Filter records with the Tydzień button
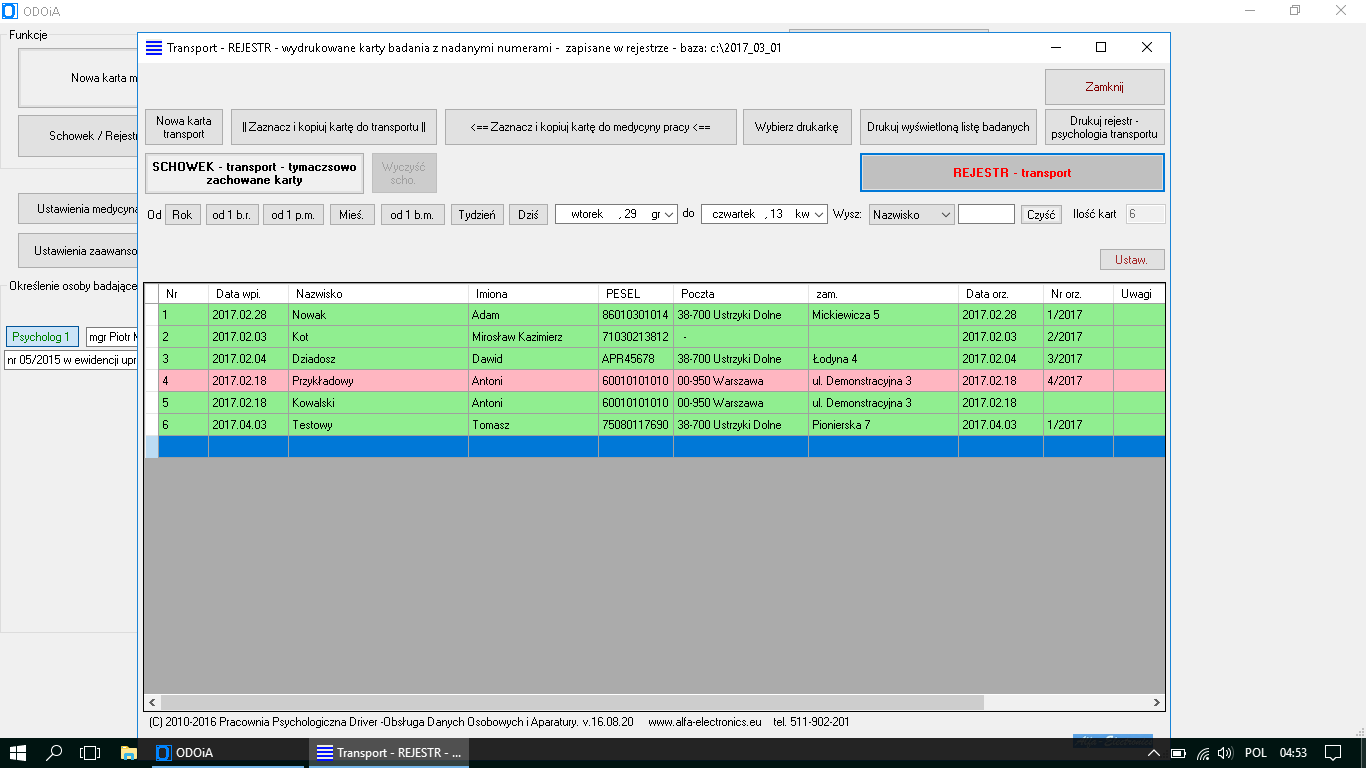Viewport: 1366px width, 768px height. [x=477, y=214]
